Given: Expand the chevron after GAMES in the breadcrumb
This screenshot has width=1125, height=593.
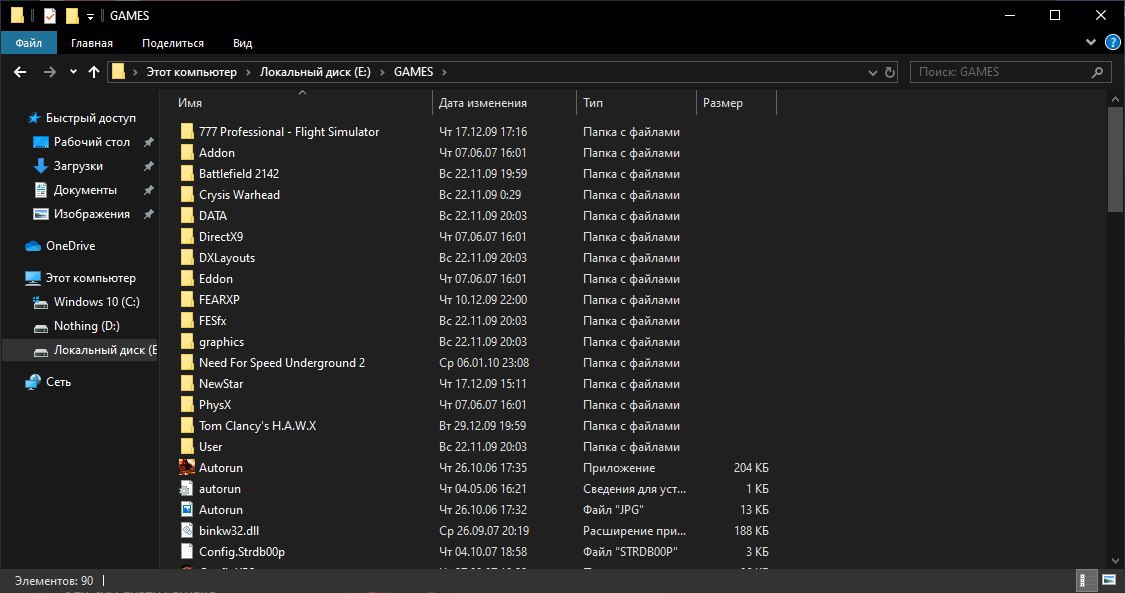Looking at the screenshot, I should coord(444,72).
